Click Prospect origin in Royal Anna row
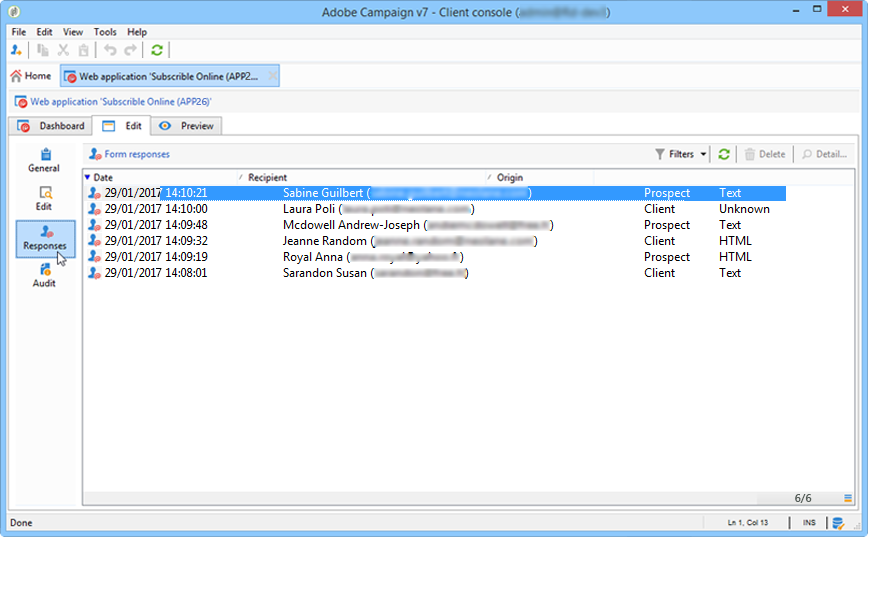This screenshot has width=878, height=591. click(x=666, y=257)
